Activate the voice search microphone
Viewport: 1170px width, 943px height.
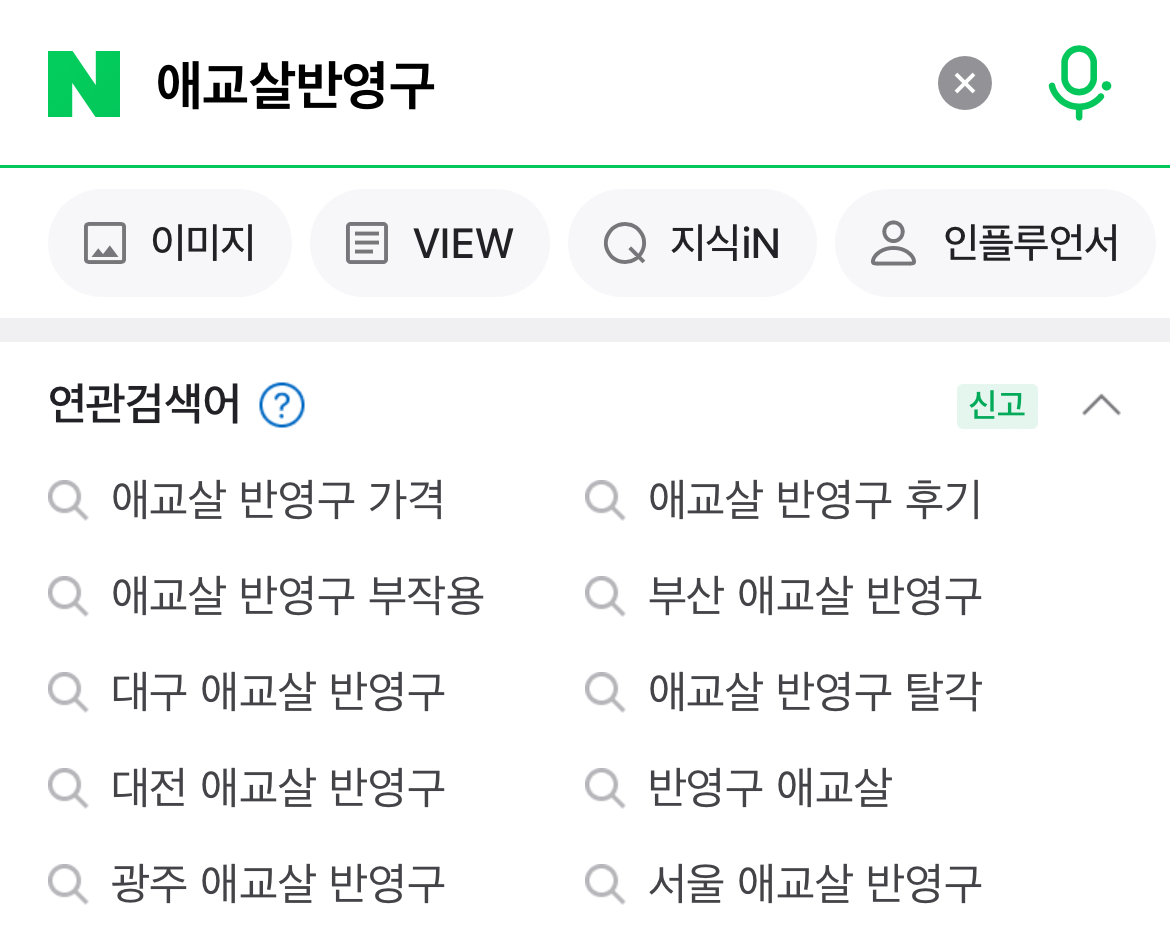(x=1078, y=83)
